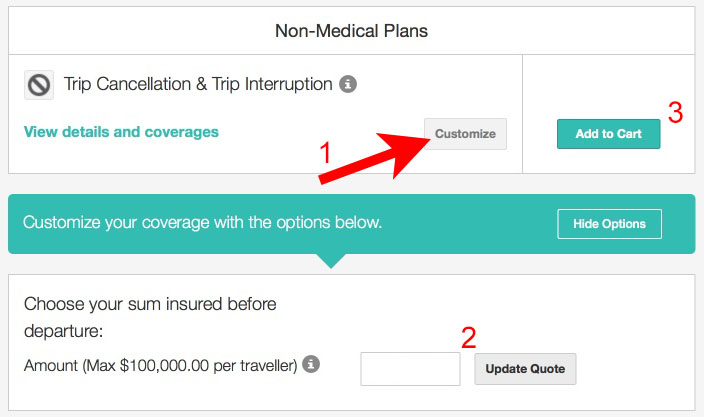Collapse panel with Hide Options button

coord(610,224)
